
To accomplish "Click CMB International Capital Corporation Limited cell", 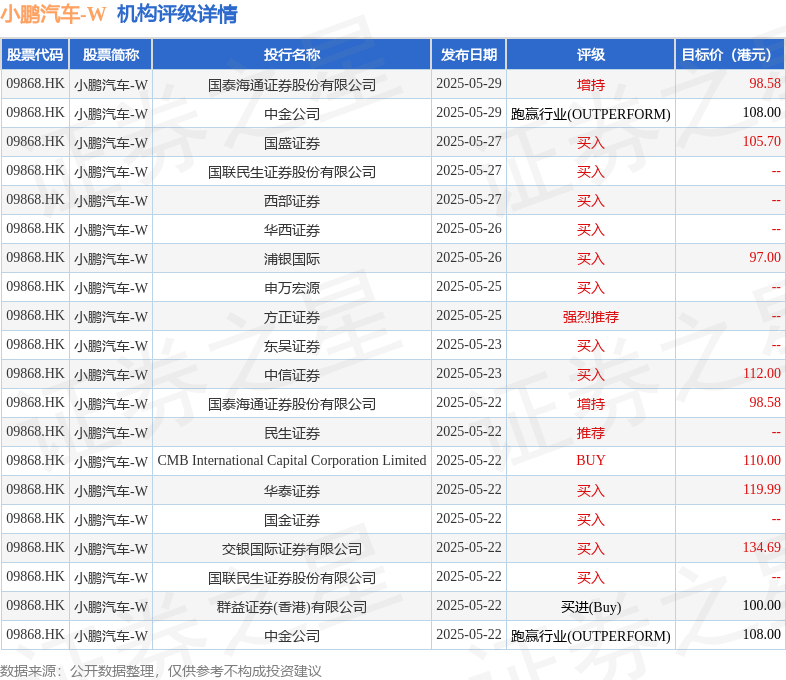I will point(292,461).
